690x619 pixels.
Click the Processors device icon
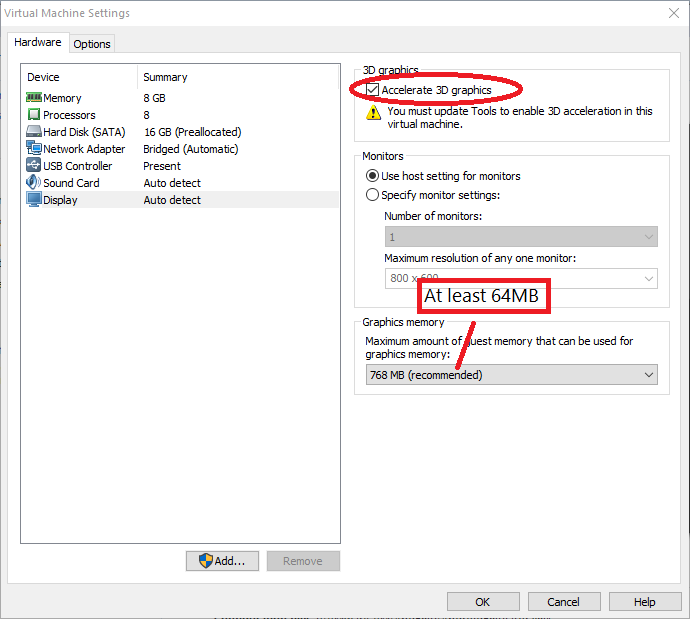pos(34,115)
